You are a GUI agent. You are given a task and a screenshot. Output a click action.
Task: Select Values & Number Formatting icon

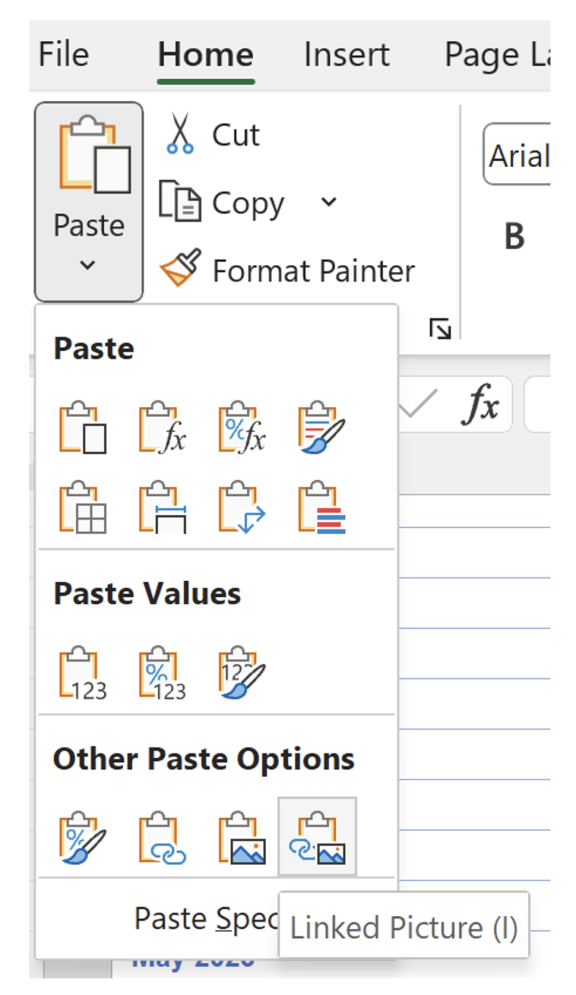[162, 673]
